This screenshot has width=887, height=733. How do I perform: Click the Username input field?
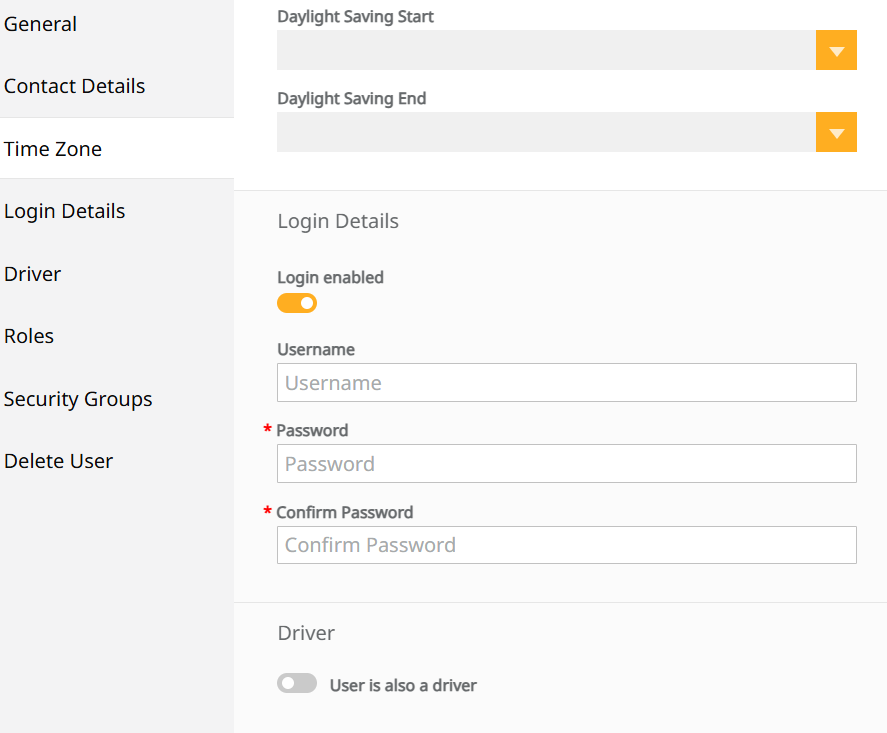coord(567,383)
